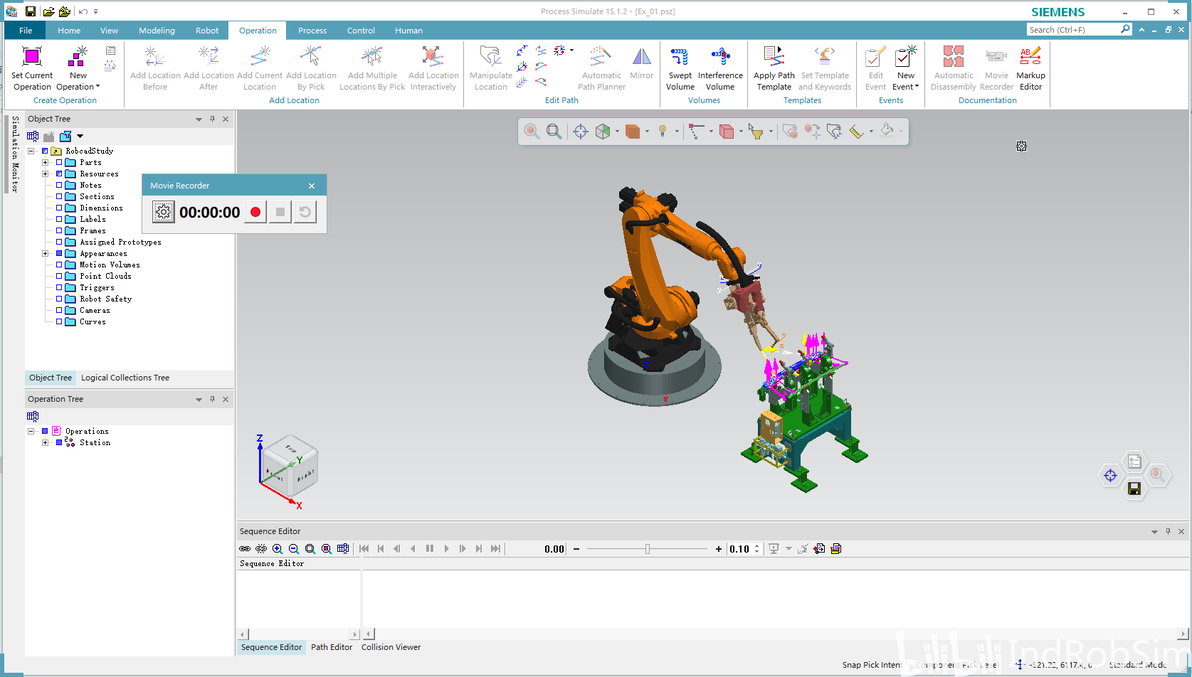Collapse the Operations root node
Screen dimensions: 1192x677
point(31,432)
